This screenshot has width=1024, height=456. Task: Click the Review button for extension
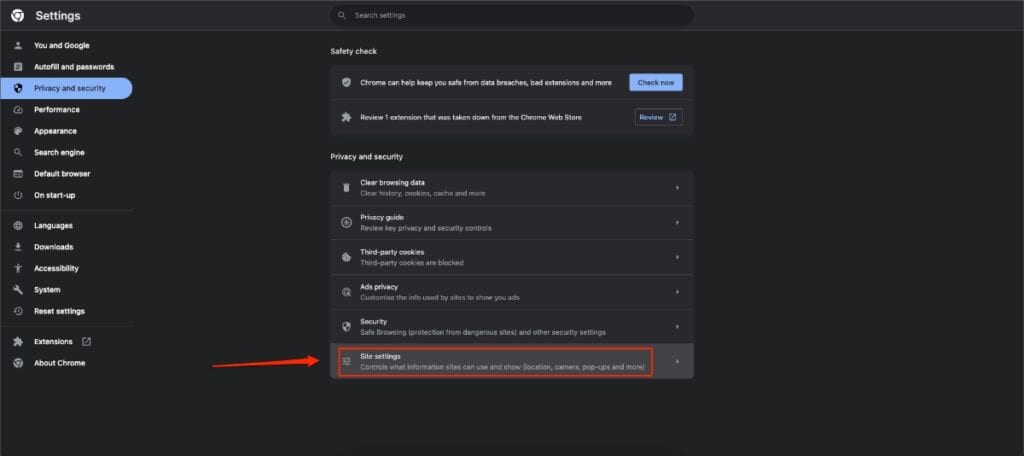coord(658,117)
